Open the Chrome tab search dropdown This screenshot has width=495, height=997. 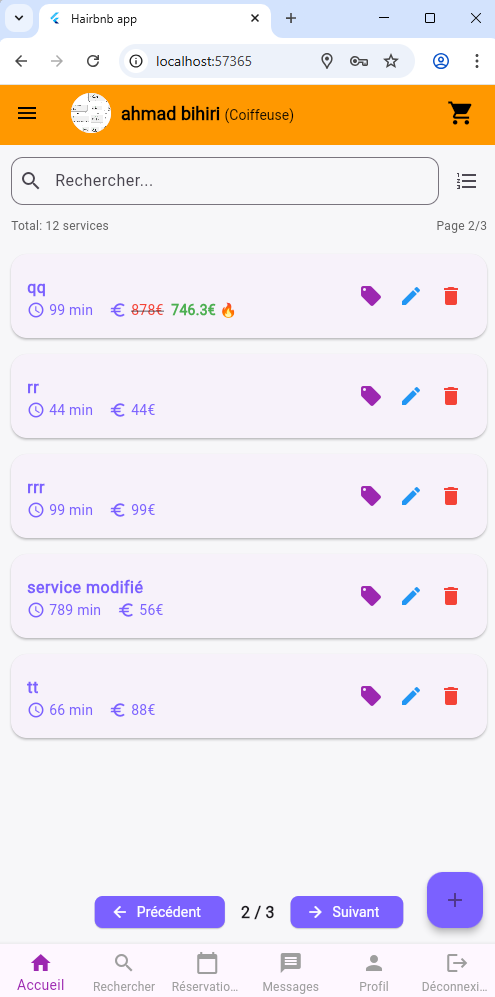[19, 18]
